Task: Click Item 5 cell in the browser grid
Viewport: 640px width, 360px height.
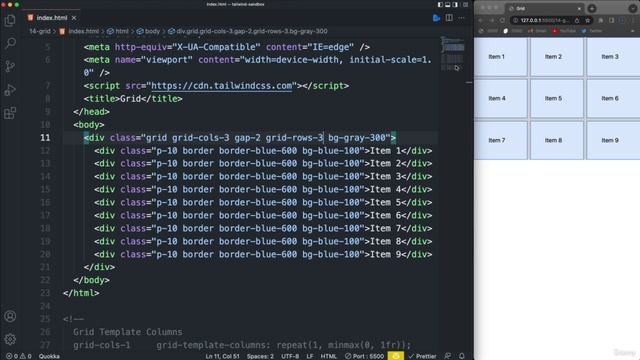Action: click(x=557, y=98)
